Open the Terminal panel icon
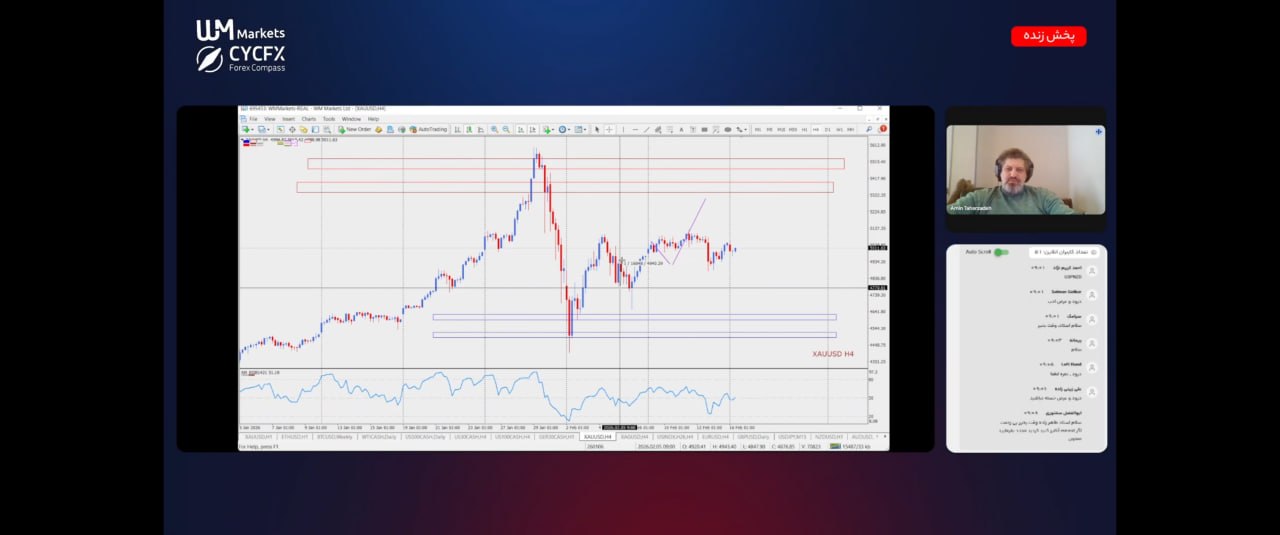 point(315,129)
